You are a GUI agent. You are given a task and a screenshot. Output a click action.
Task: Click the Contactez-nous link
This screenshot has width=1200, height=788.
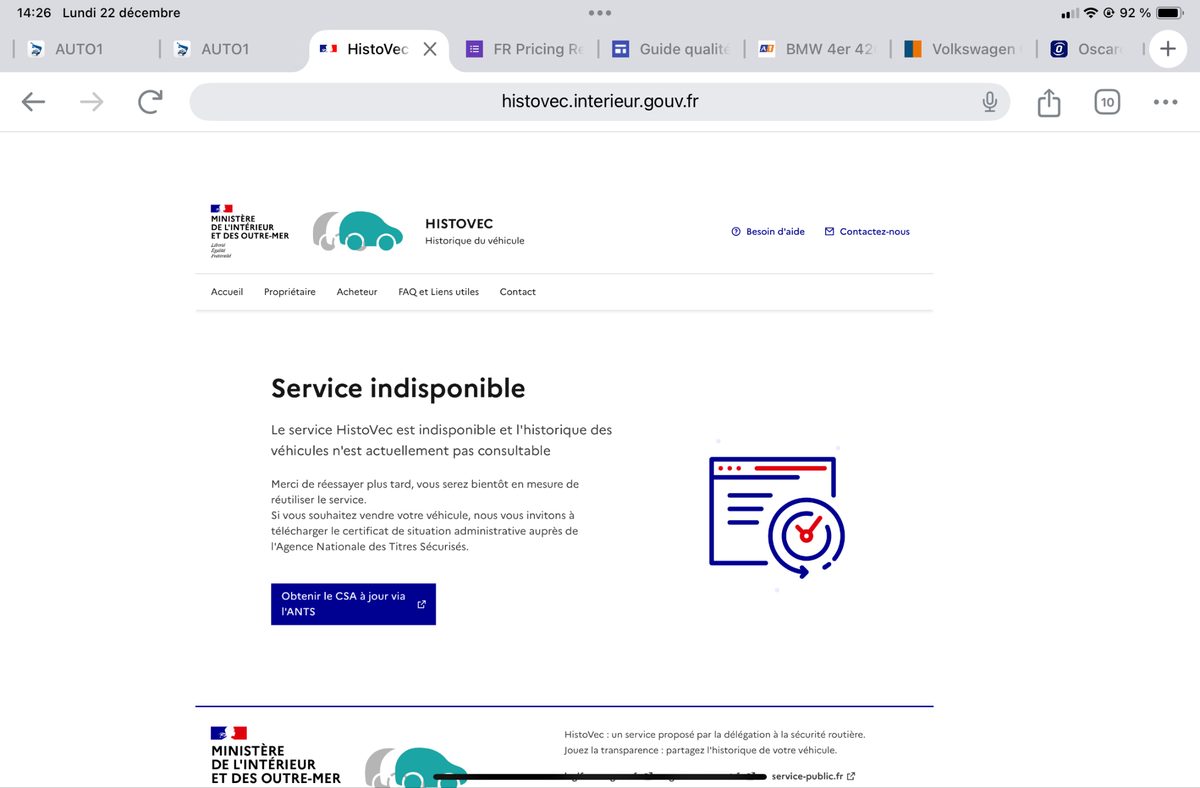pos(867,232)
